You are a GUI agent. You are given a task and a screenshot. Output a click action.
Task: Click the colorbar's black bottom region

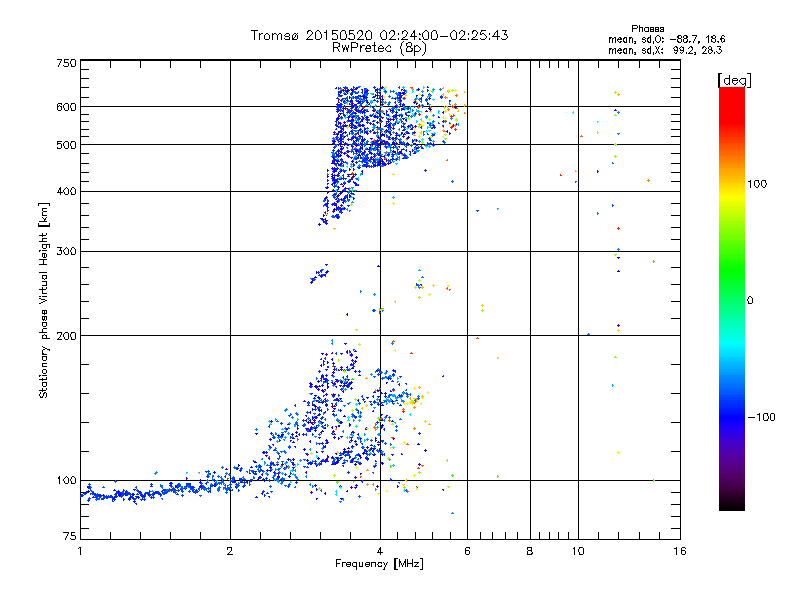732,503
